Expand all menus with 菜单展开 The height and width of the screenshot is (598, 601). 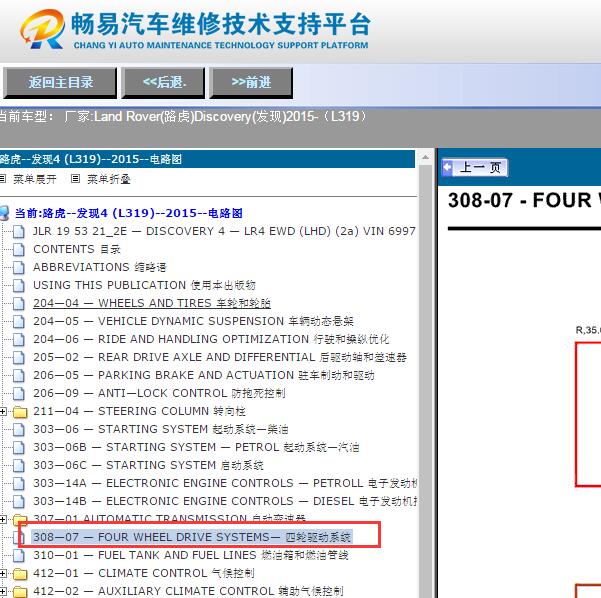pyautogui.click(x=34, y=179)
